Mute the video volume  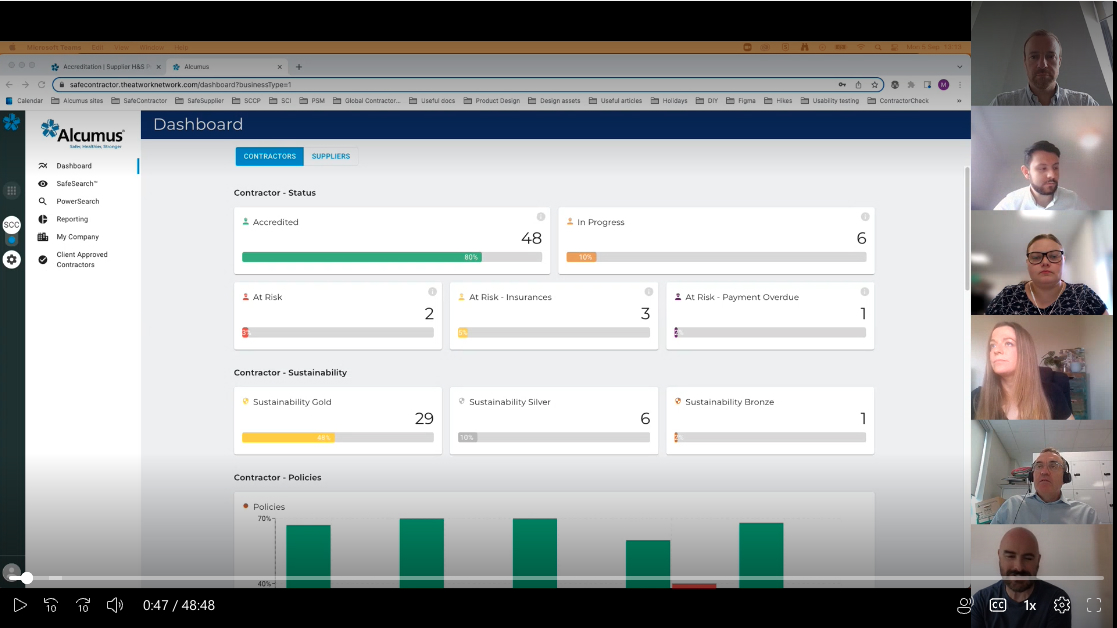(115, 605)
